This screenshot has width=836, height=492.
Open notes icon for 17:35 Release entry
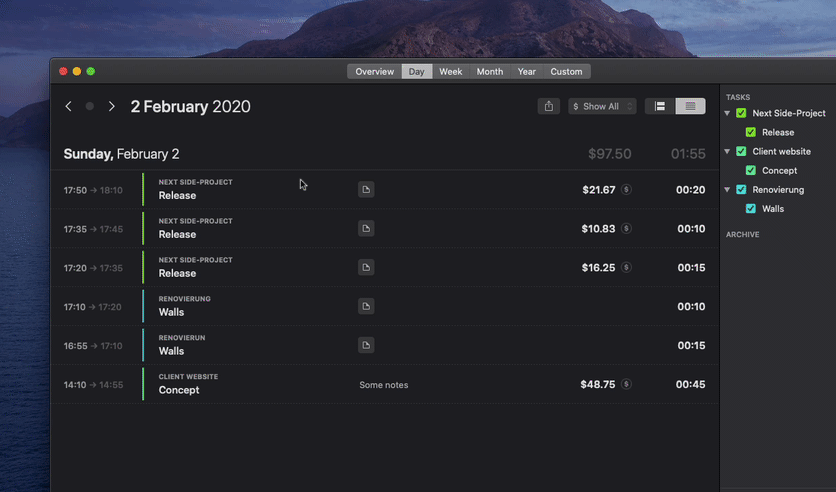(x=366, y=228)
